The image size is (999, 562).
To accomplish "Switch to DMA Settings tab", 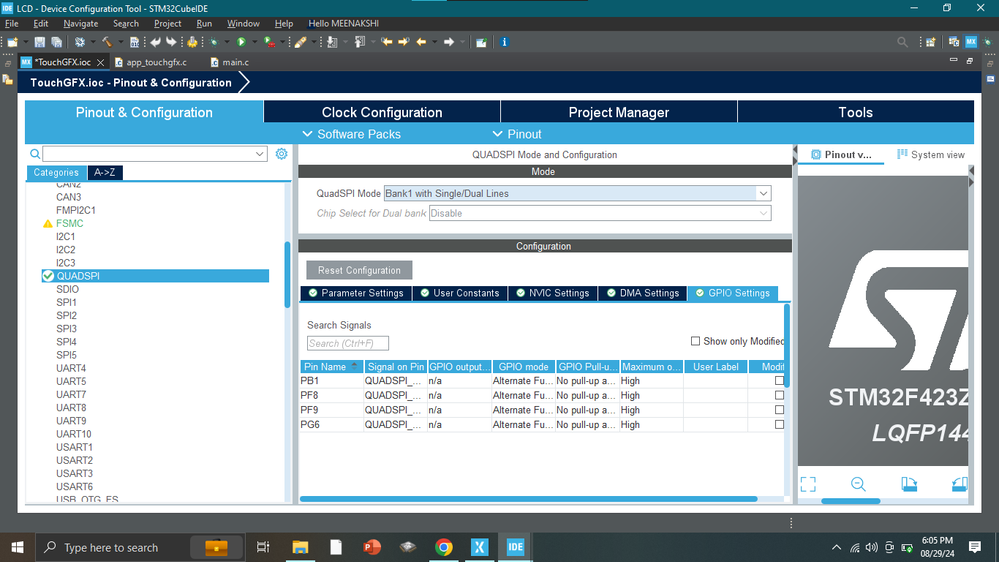I will click(643, 293).
